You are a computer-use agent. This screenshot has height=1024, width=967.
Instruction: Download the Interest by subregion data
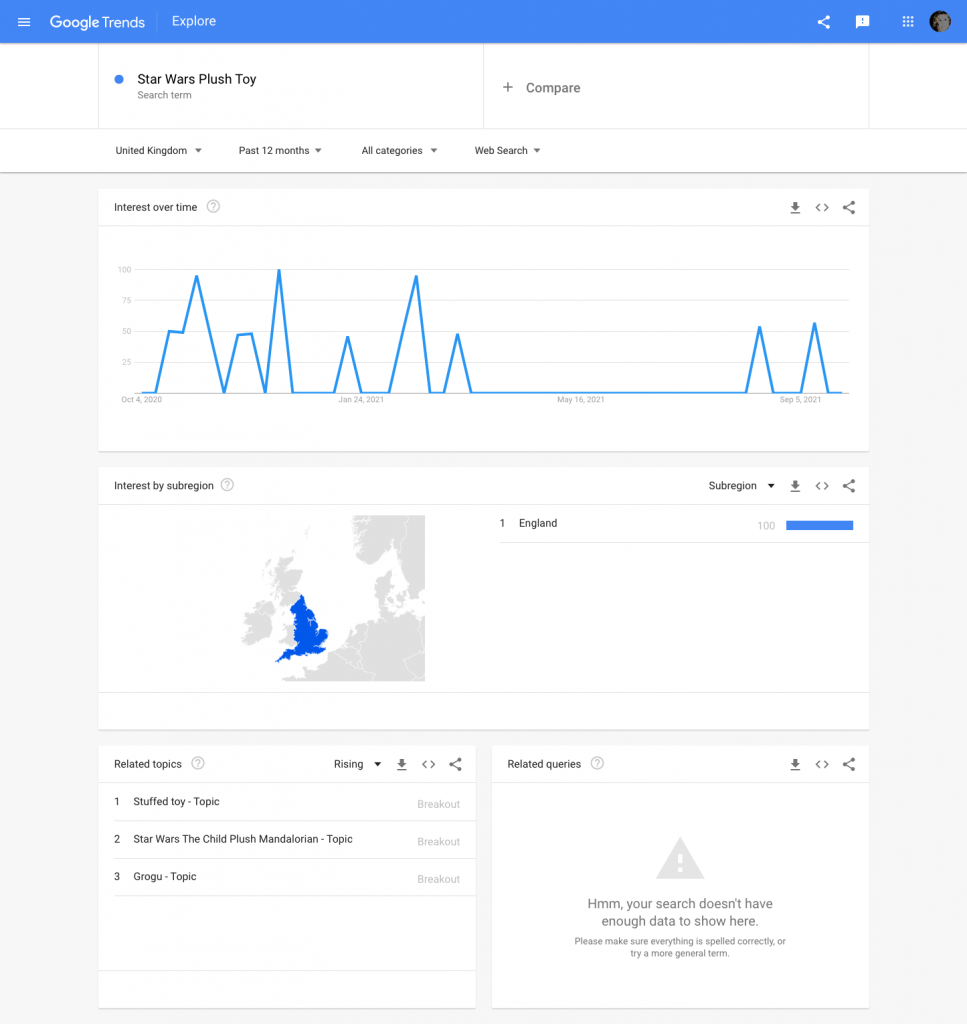[795, 485]
